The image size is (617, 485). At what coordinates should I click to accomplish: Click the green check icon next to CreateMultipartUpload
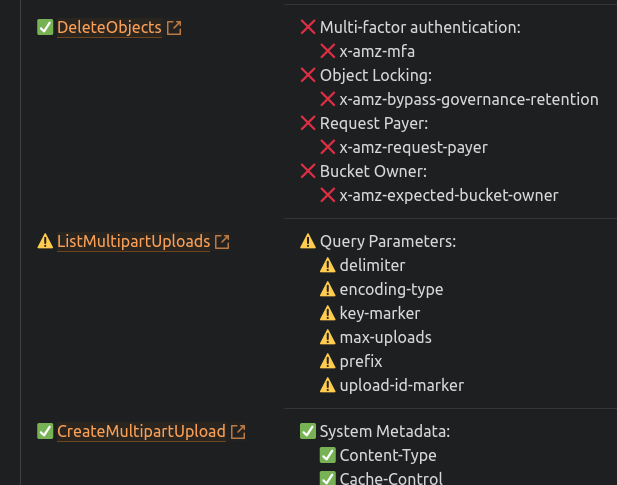point(45,432)
